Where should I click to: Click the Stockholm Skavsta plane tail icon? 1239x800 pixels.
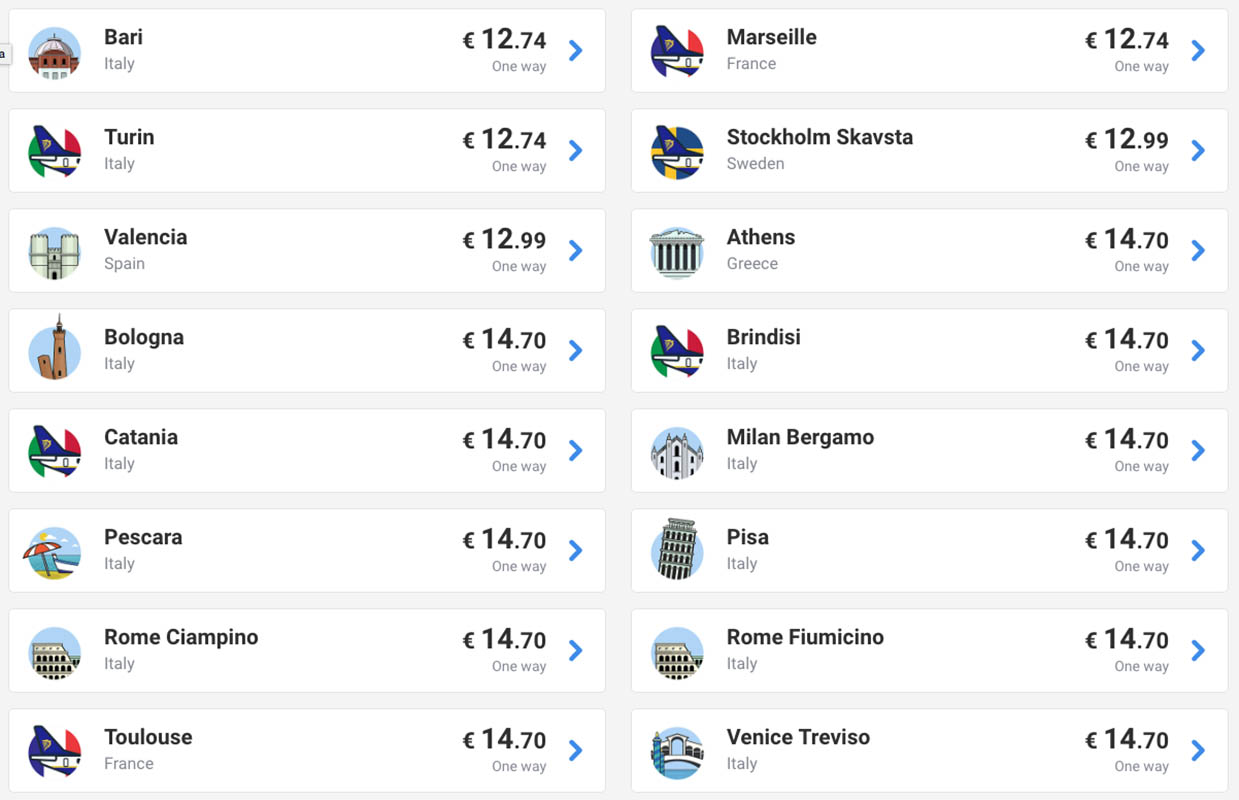677,152
